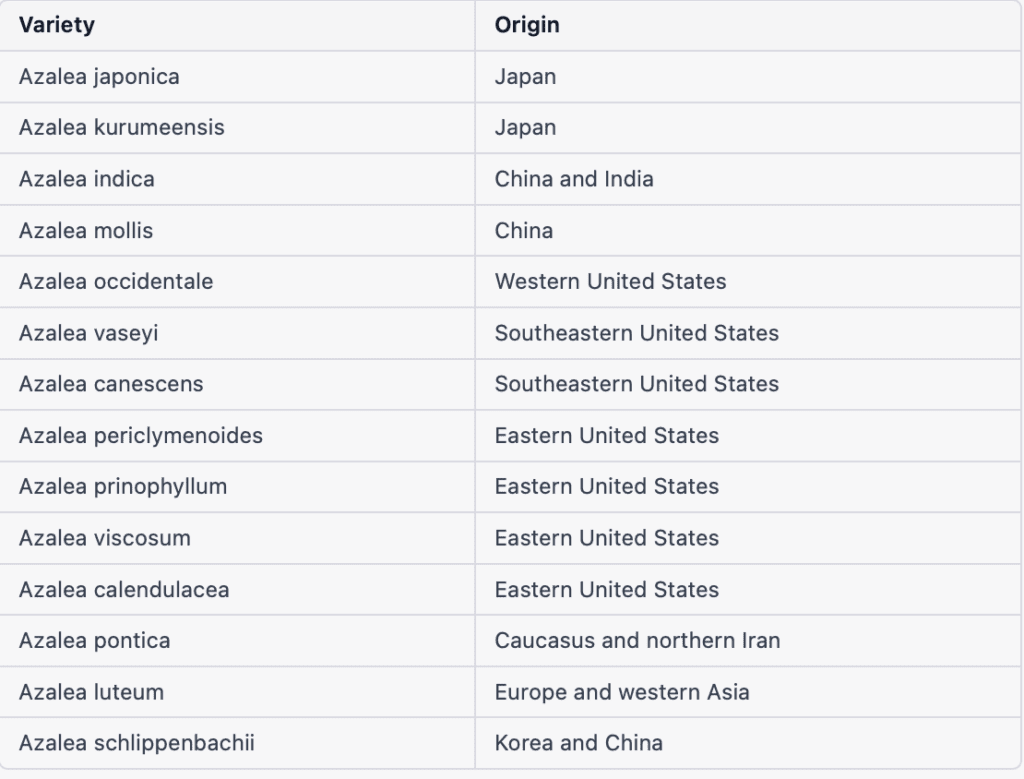Select the Azalea indica cell

tap(86, 179)
